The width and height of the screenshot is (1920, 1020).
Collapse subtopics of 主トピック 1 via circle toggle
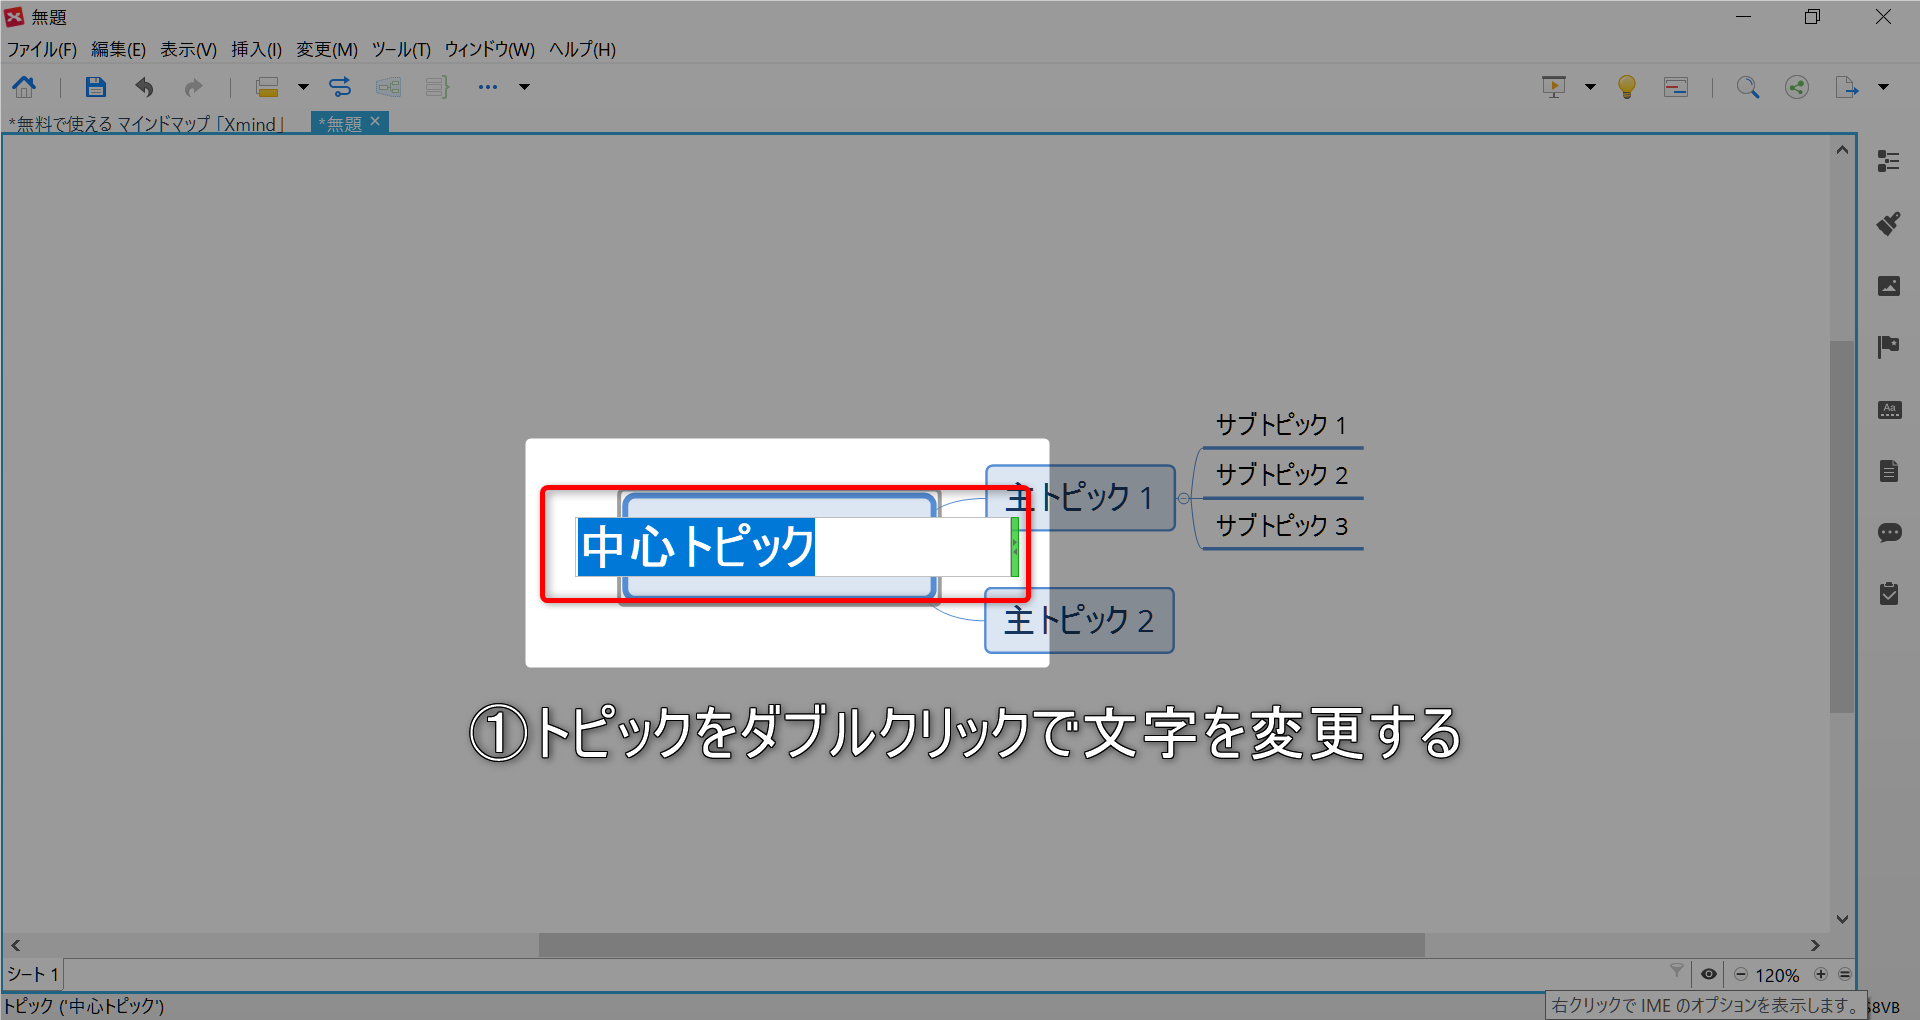click(x=1184, y=498)
